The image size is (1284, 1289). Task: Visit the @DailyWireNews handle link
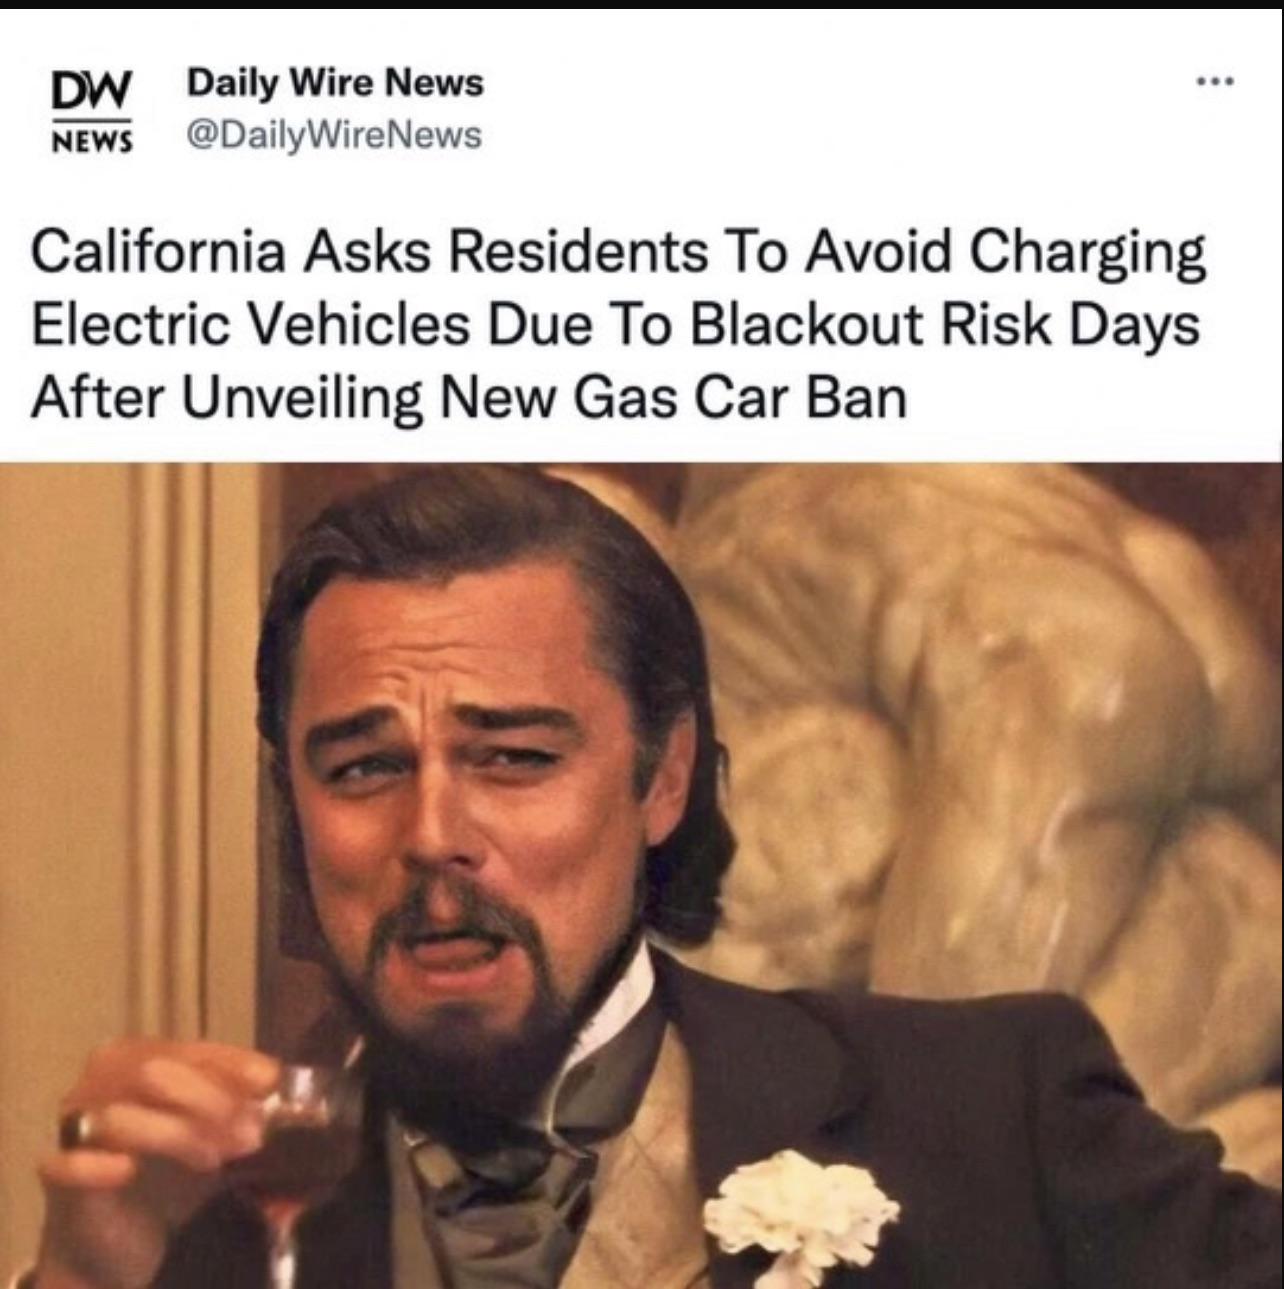click(x=334, y=134)
